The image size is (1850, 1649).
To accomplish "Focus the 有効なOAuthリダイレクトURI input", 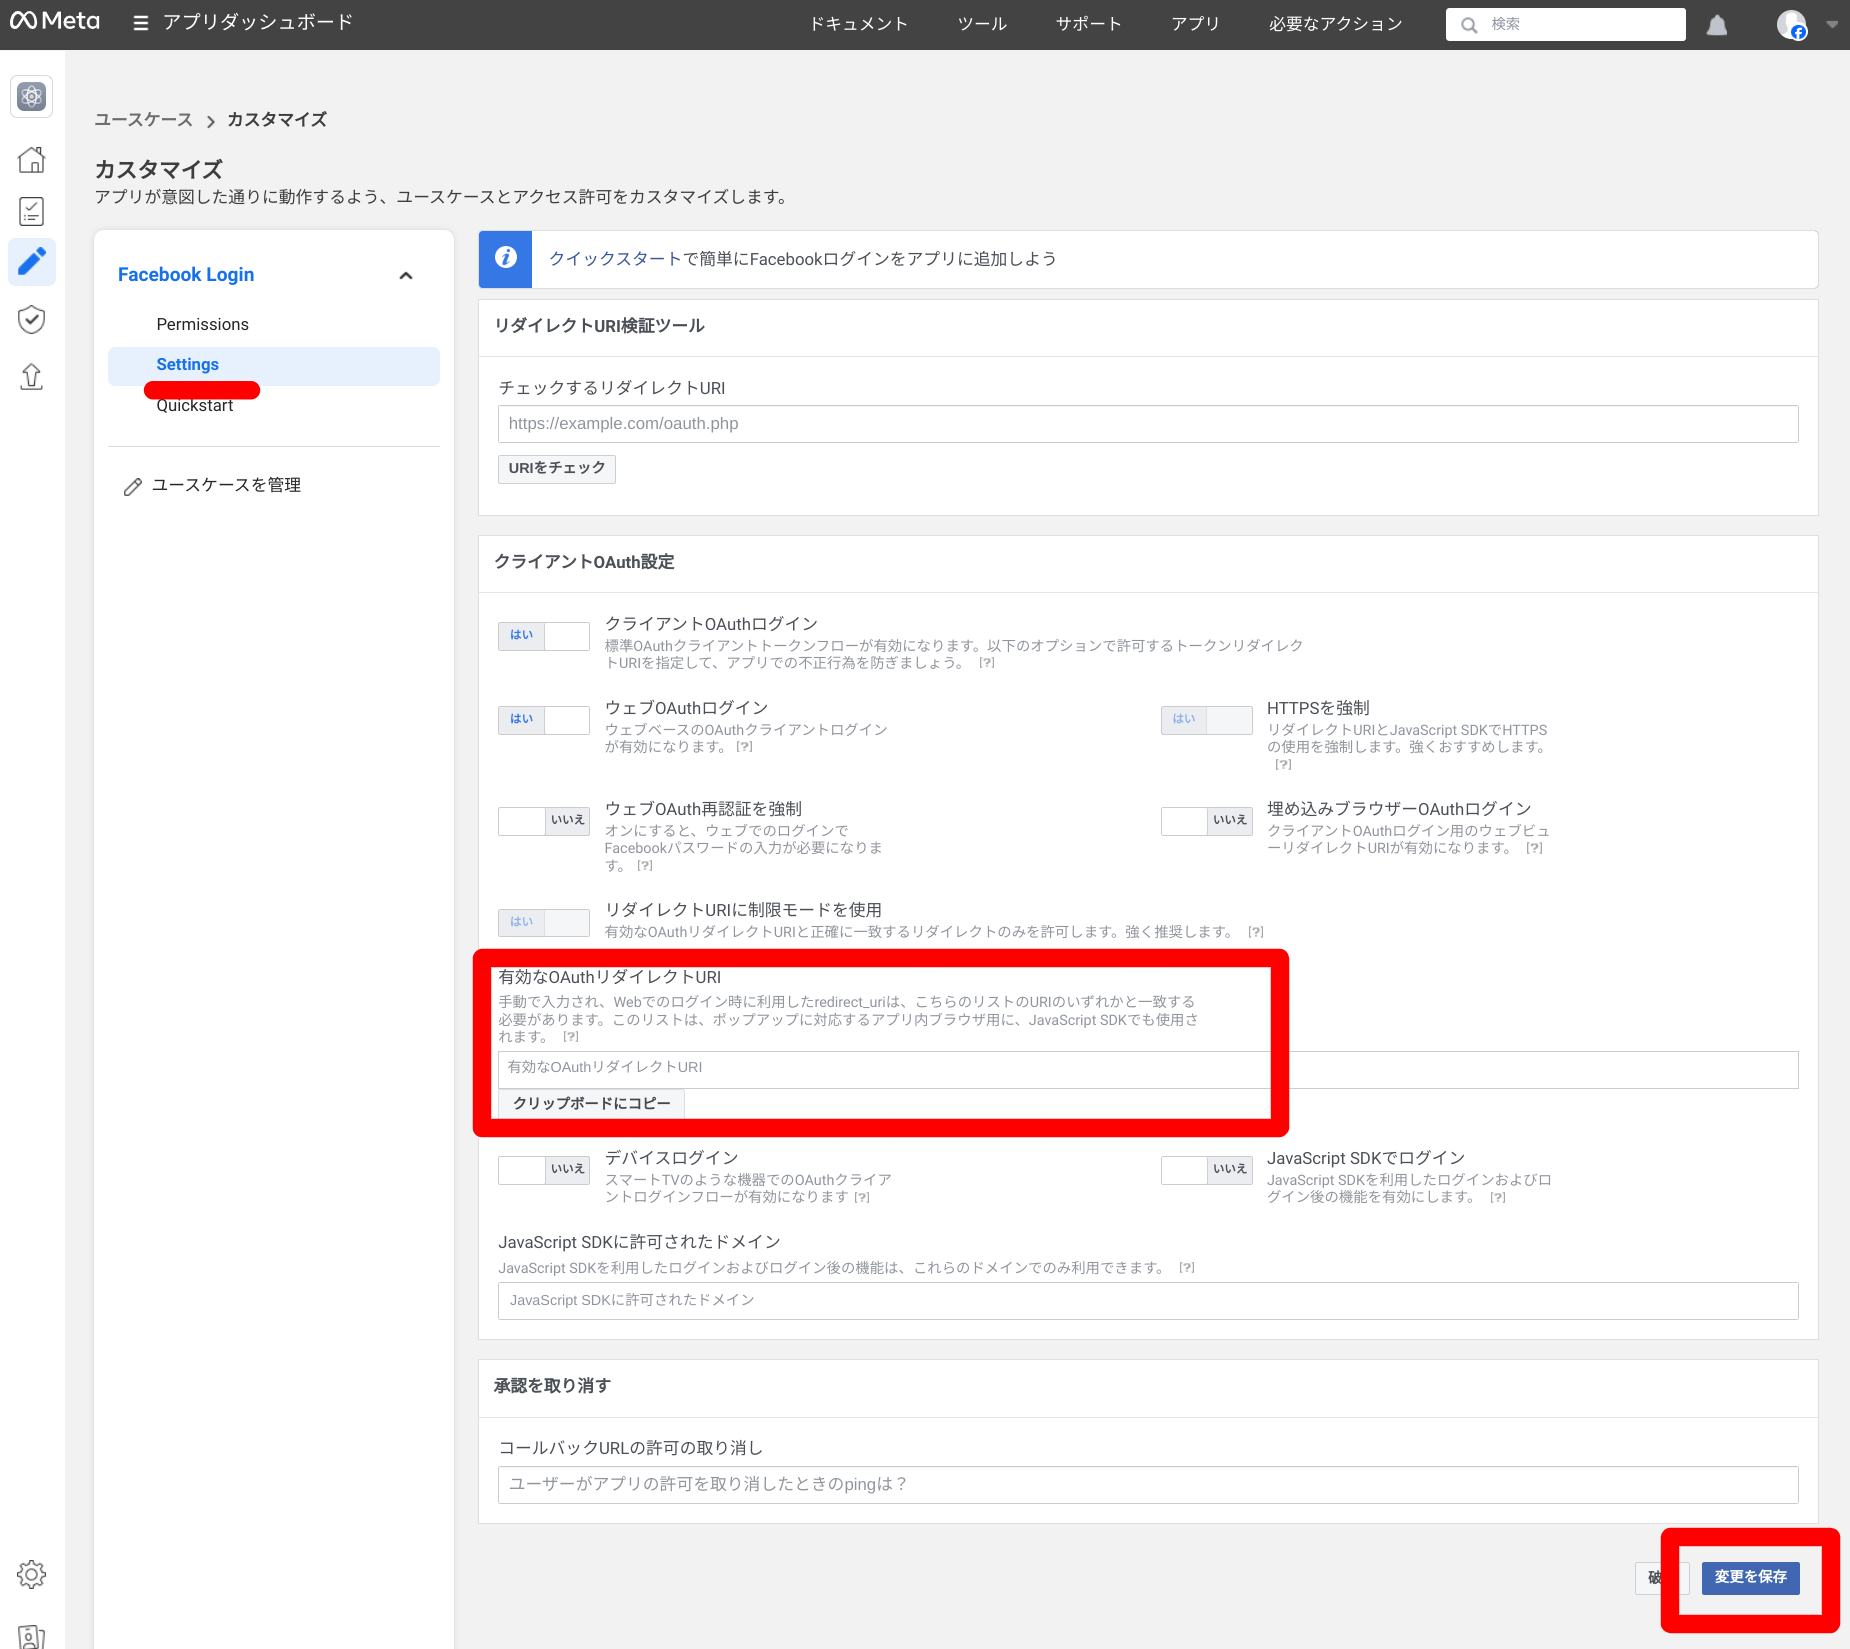I will tap(1148, 1069).
